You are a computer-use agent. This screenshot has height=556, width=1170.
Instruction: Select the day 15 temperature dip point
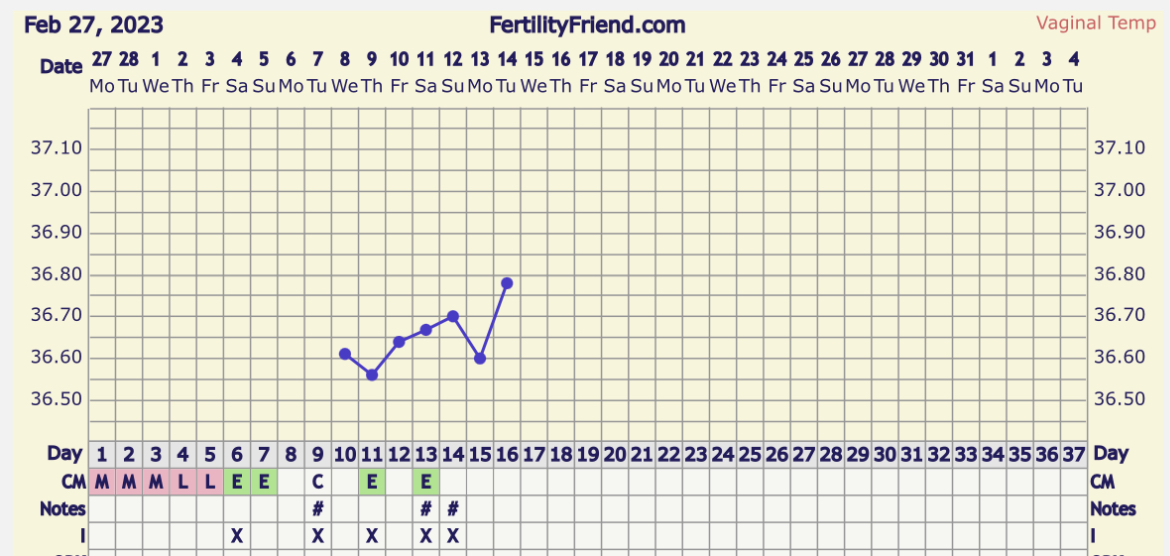[x=480, y=358]
